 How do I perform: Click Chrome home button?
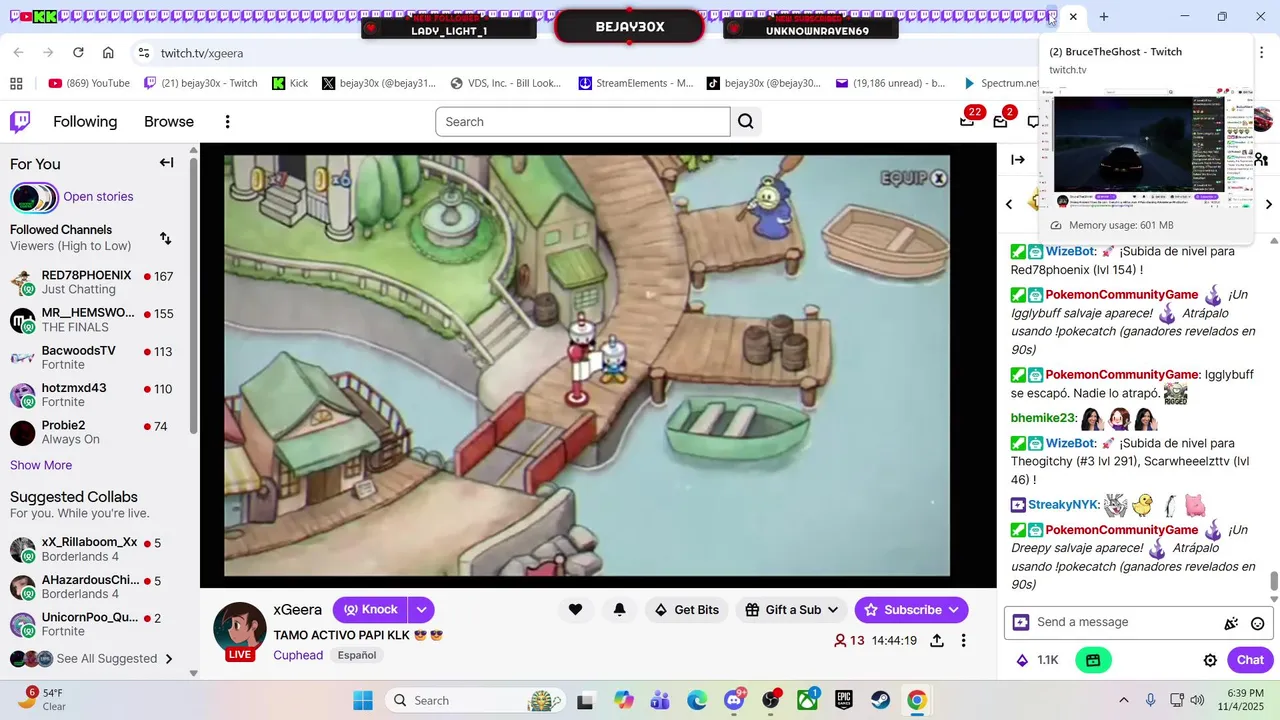click(108, 53)
